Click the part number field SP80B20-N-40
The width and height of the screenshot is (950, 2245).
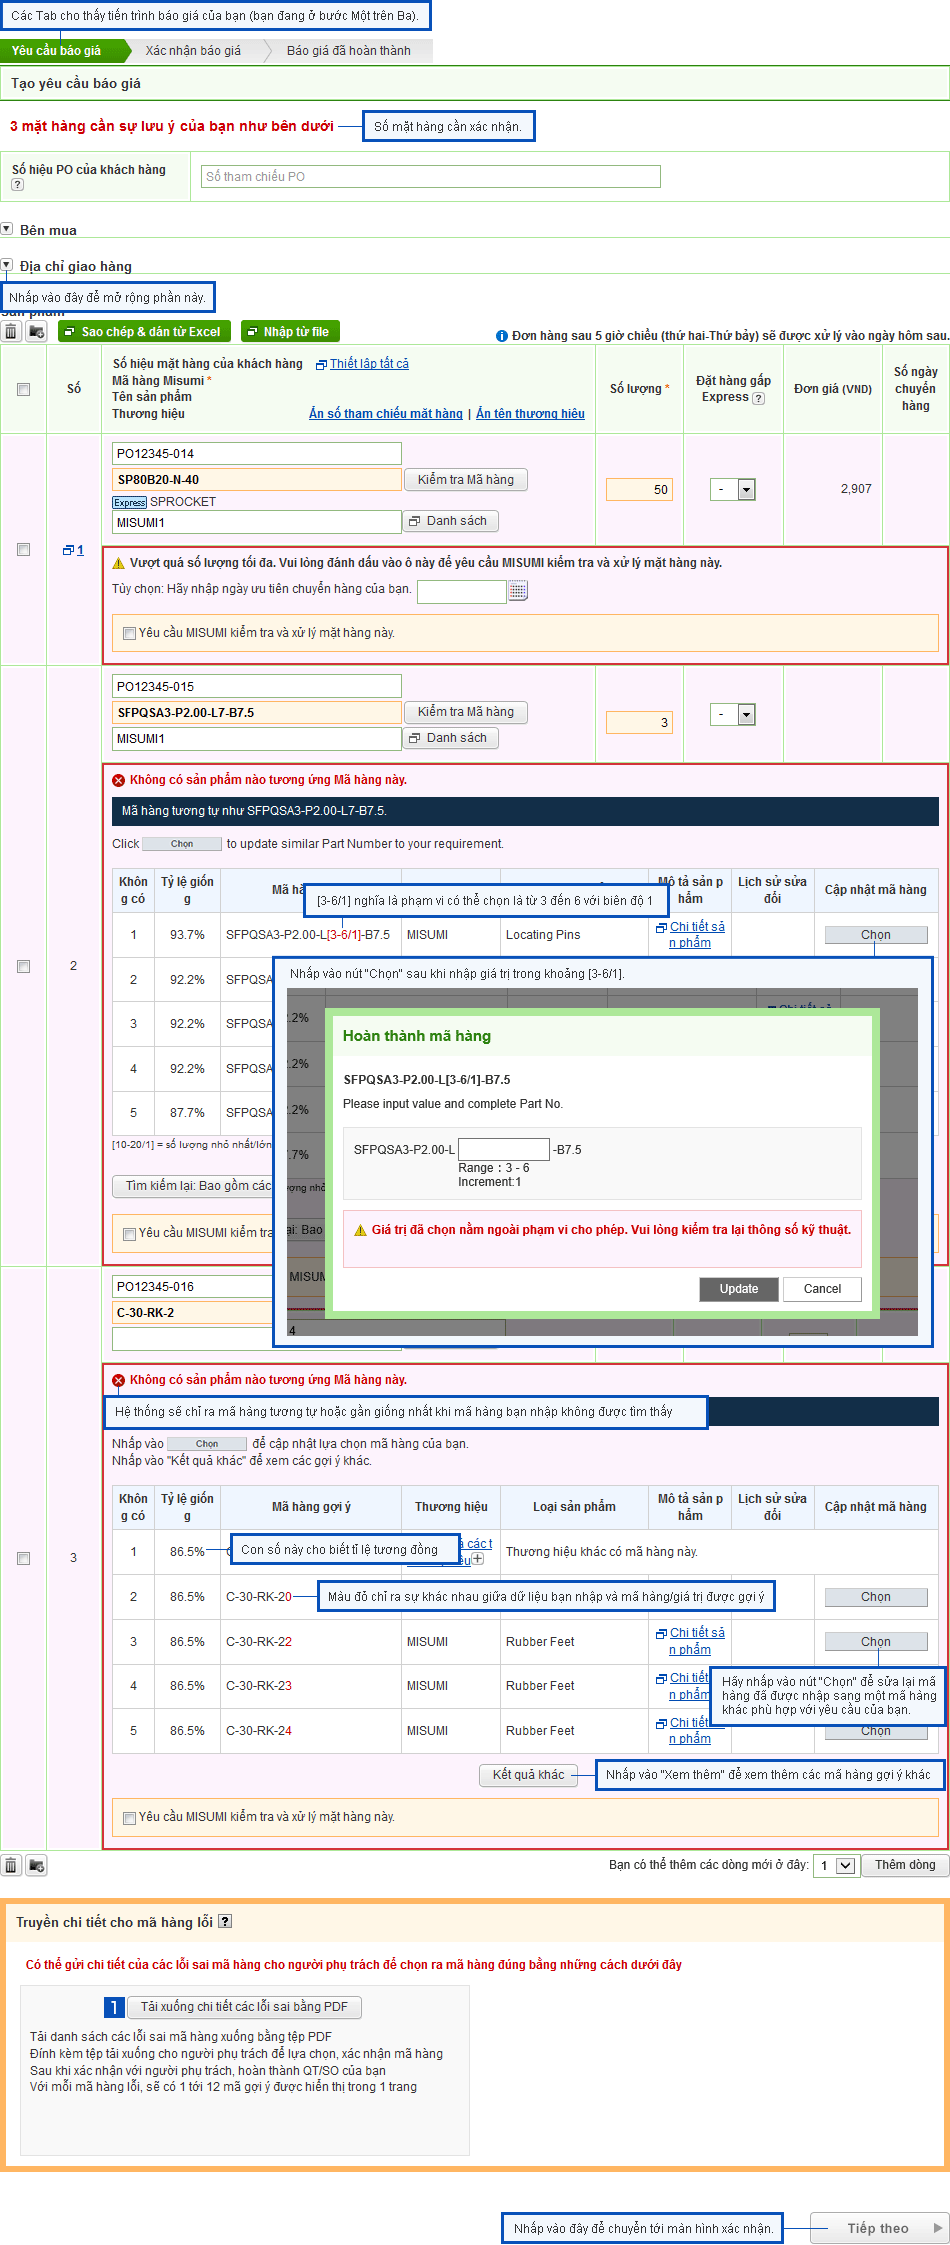coord(257,480)
